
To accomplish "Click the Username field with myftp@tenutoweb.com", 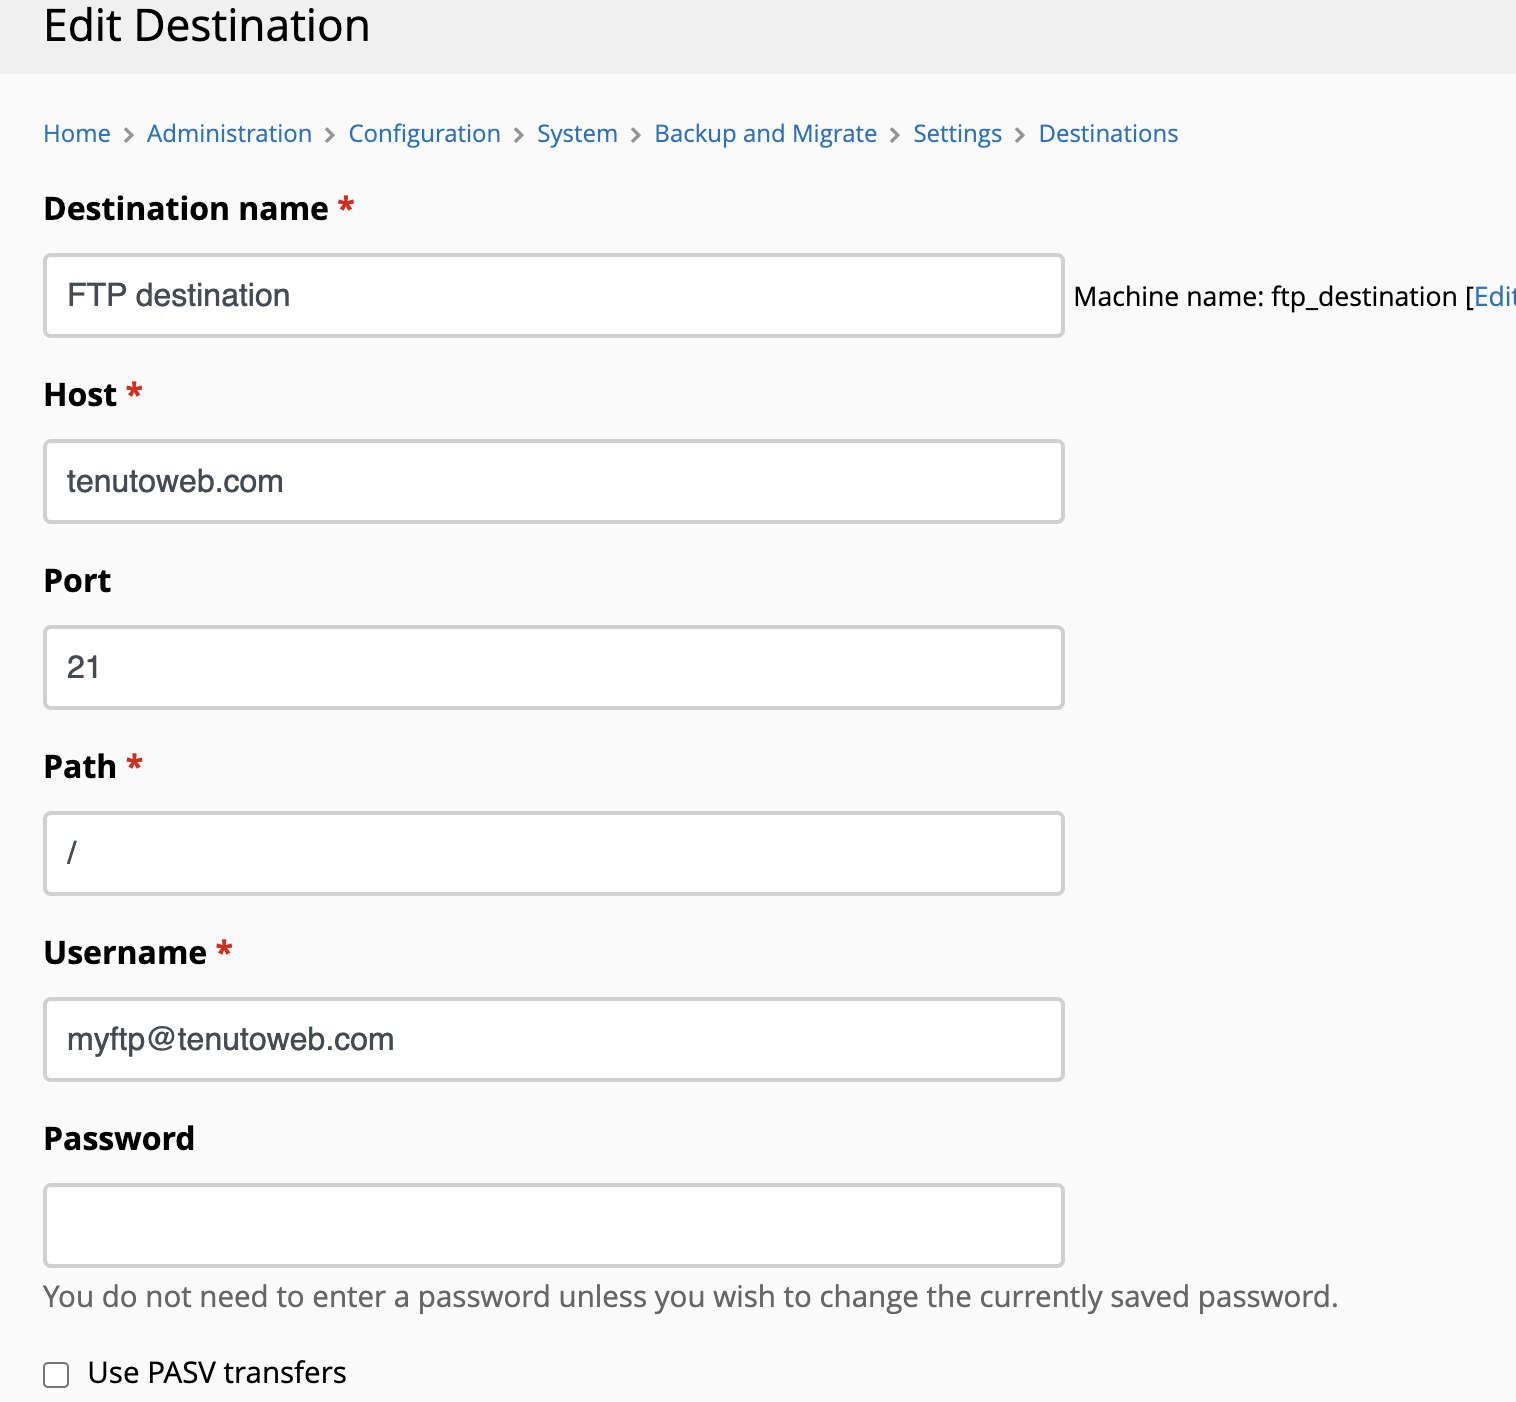I will coord(553,1039).
